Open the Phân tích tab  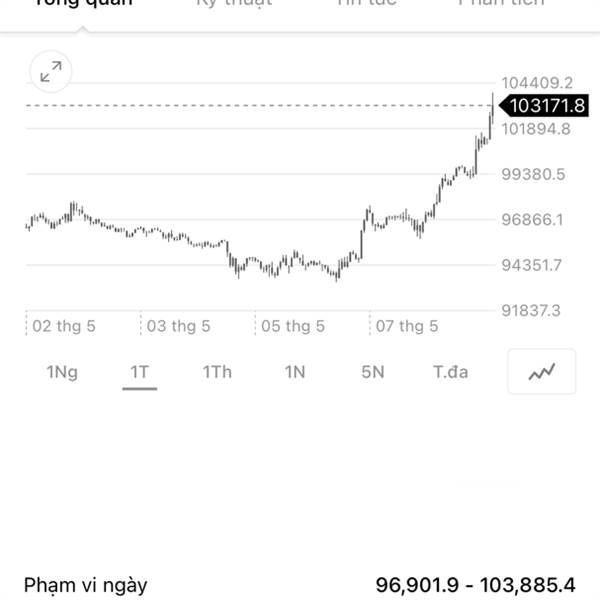pyautogui.click(x=501, y=3)
